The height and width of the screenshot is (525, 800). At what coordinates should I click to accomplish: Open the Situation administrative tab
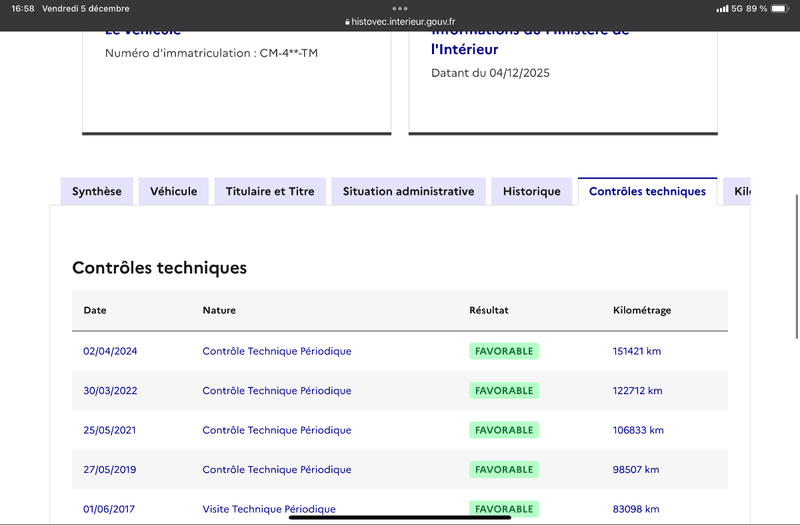click(408, 191)
